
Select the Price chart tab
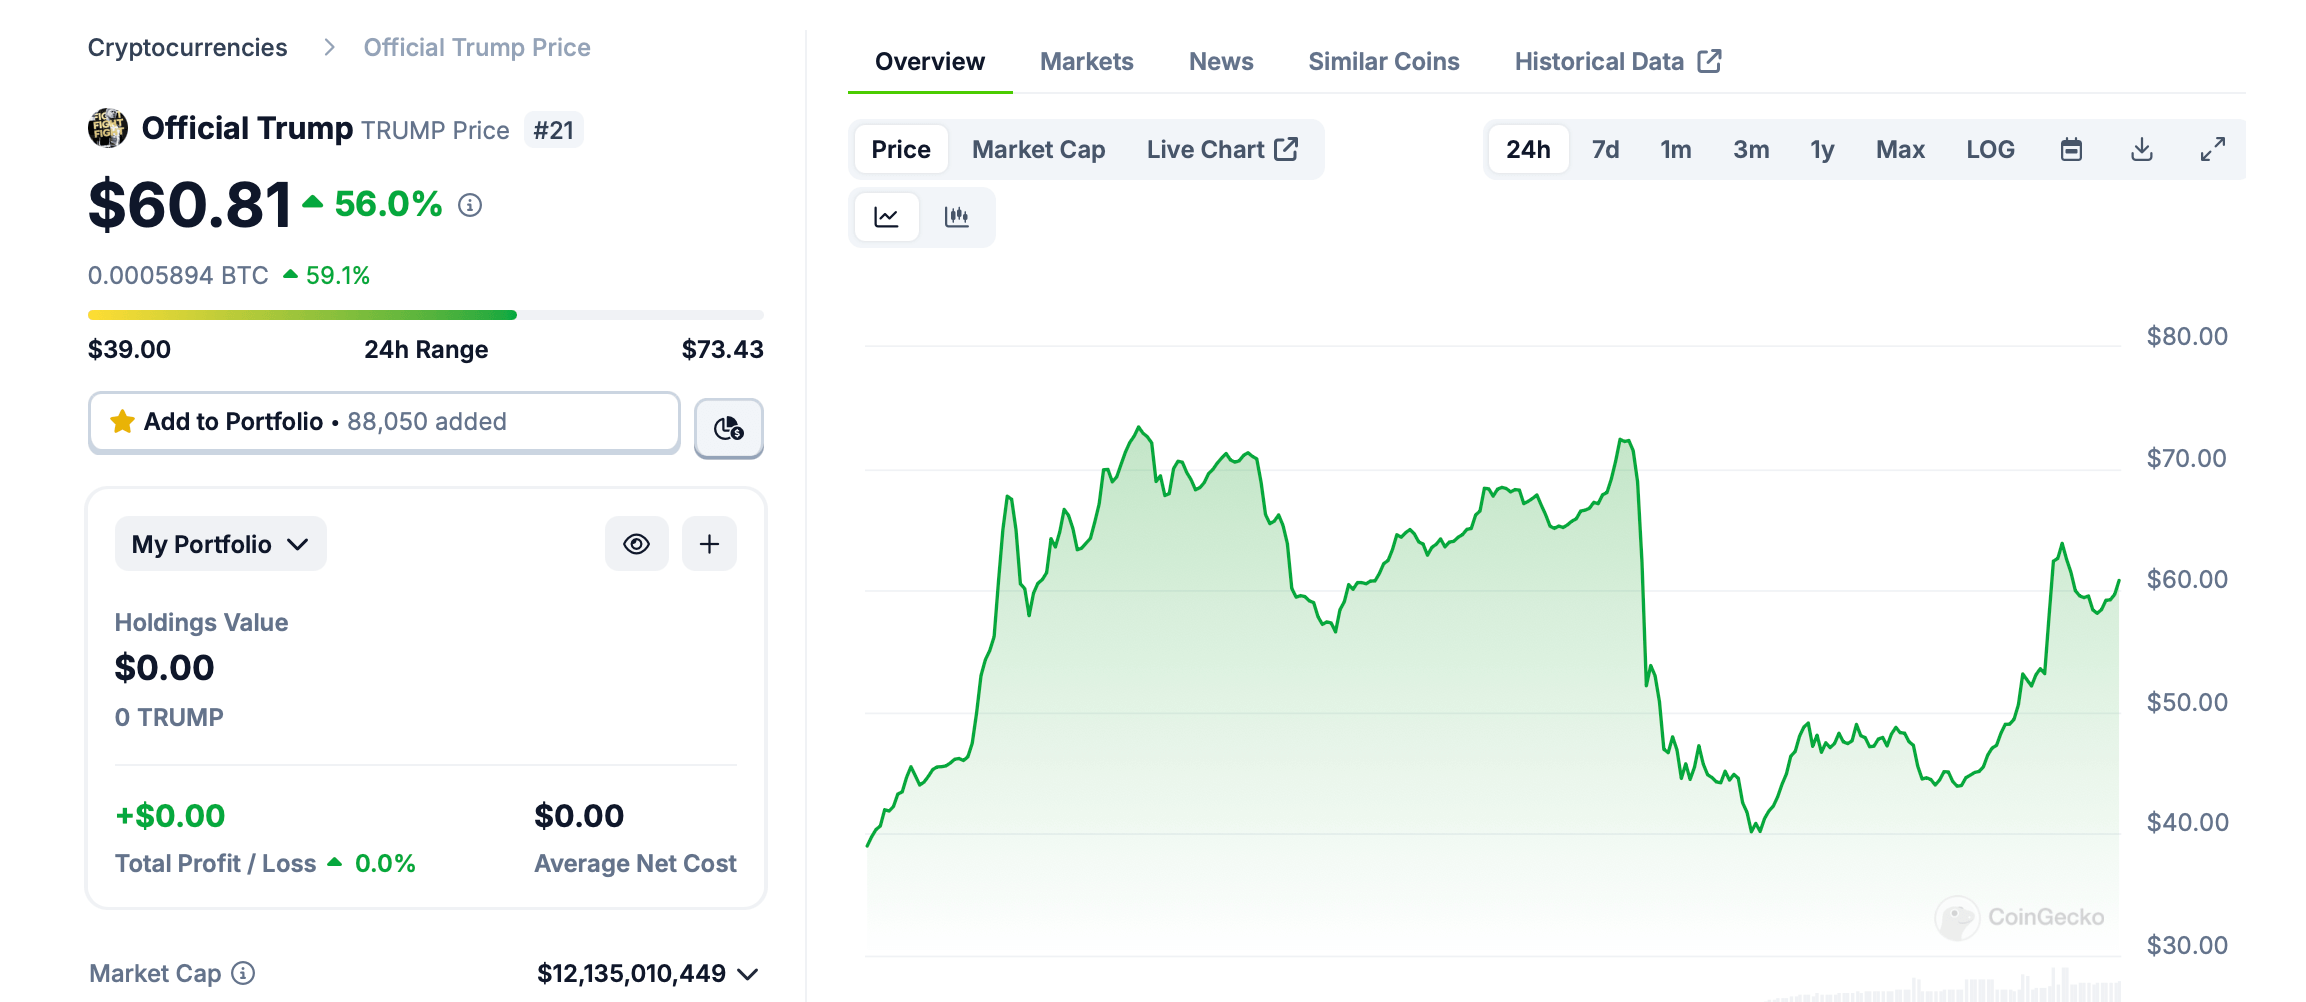tap(901, 150)
